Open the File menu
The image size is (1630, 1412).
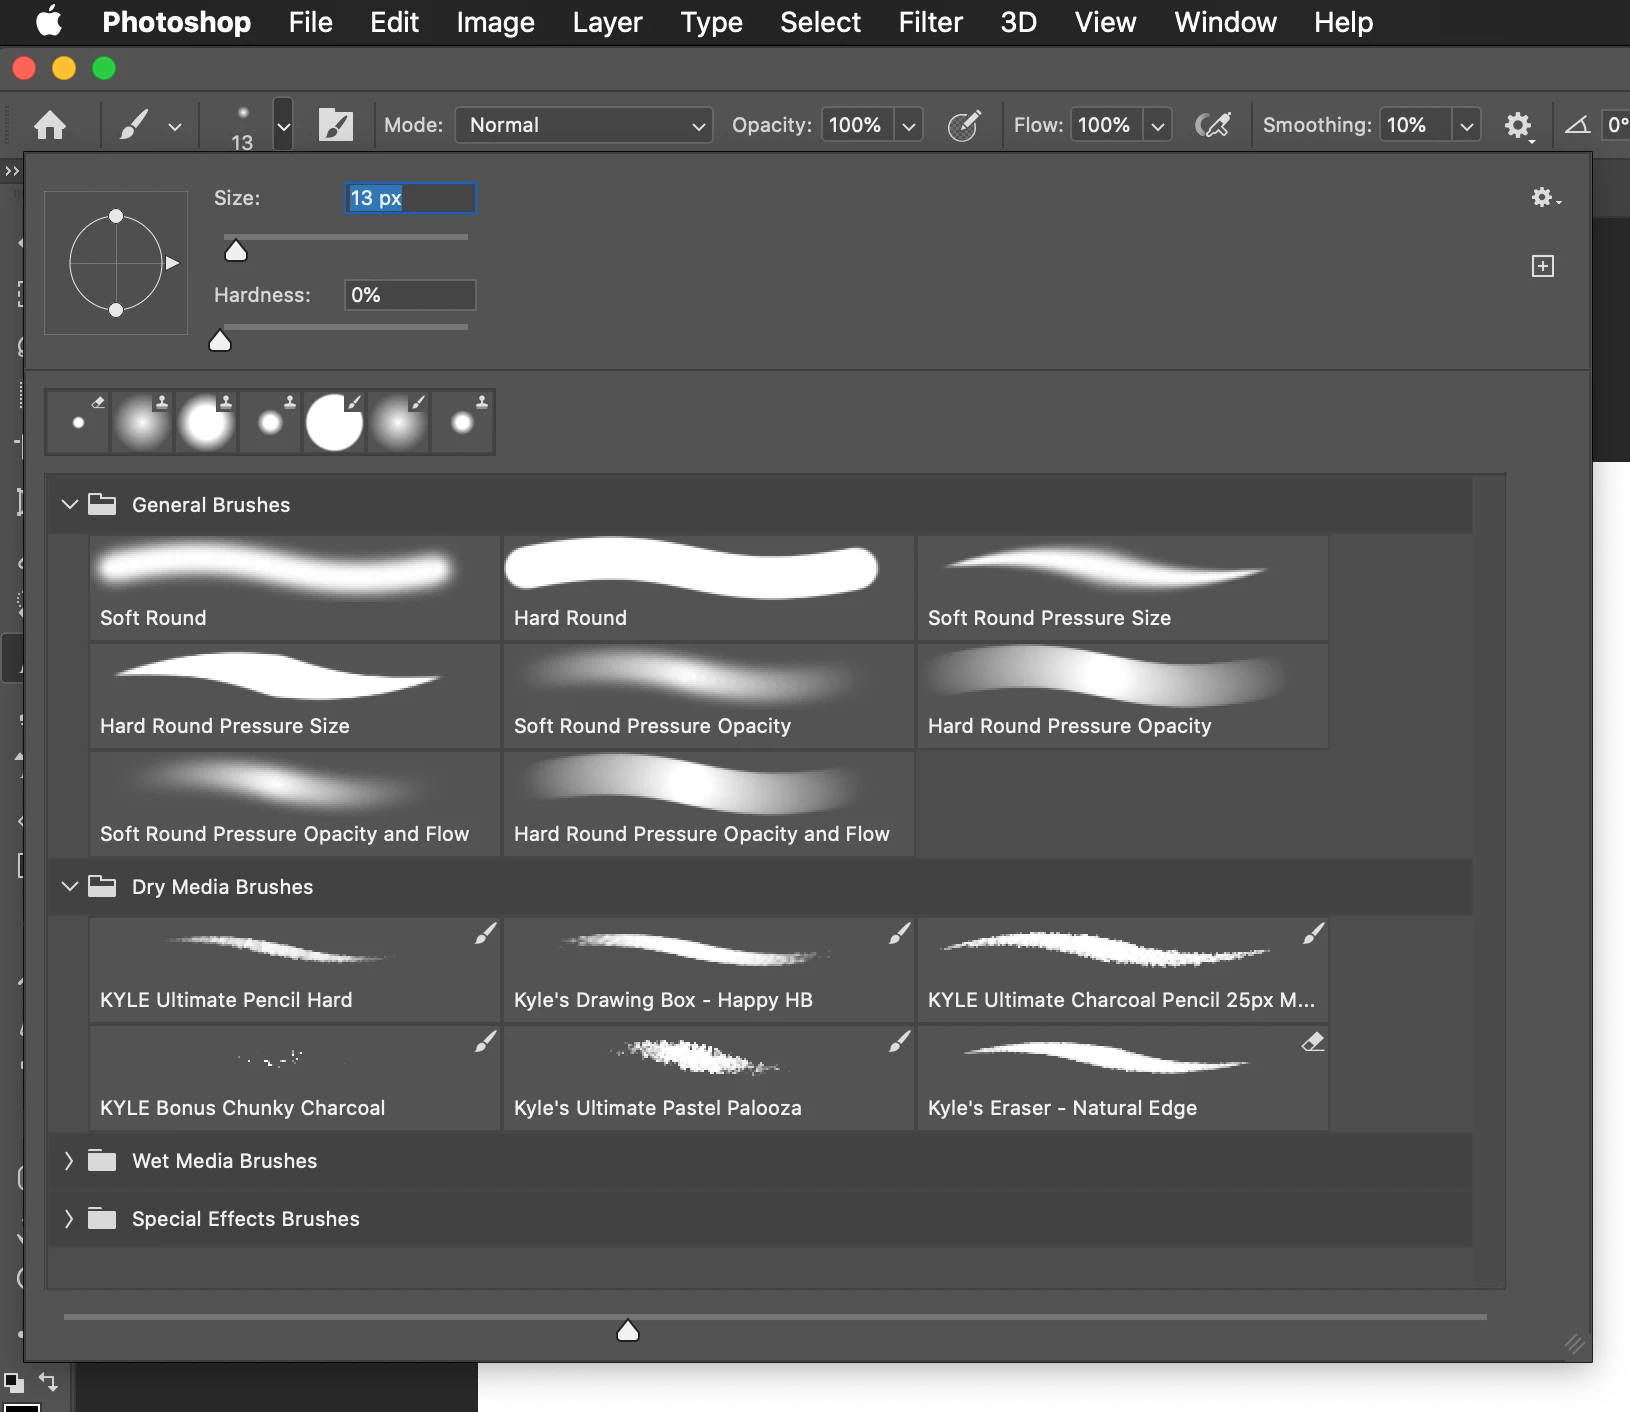pos(310,22)
